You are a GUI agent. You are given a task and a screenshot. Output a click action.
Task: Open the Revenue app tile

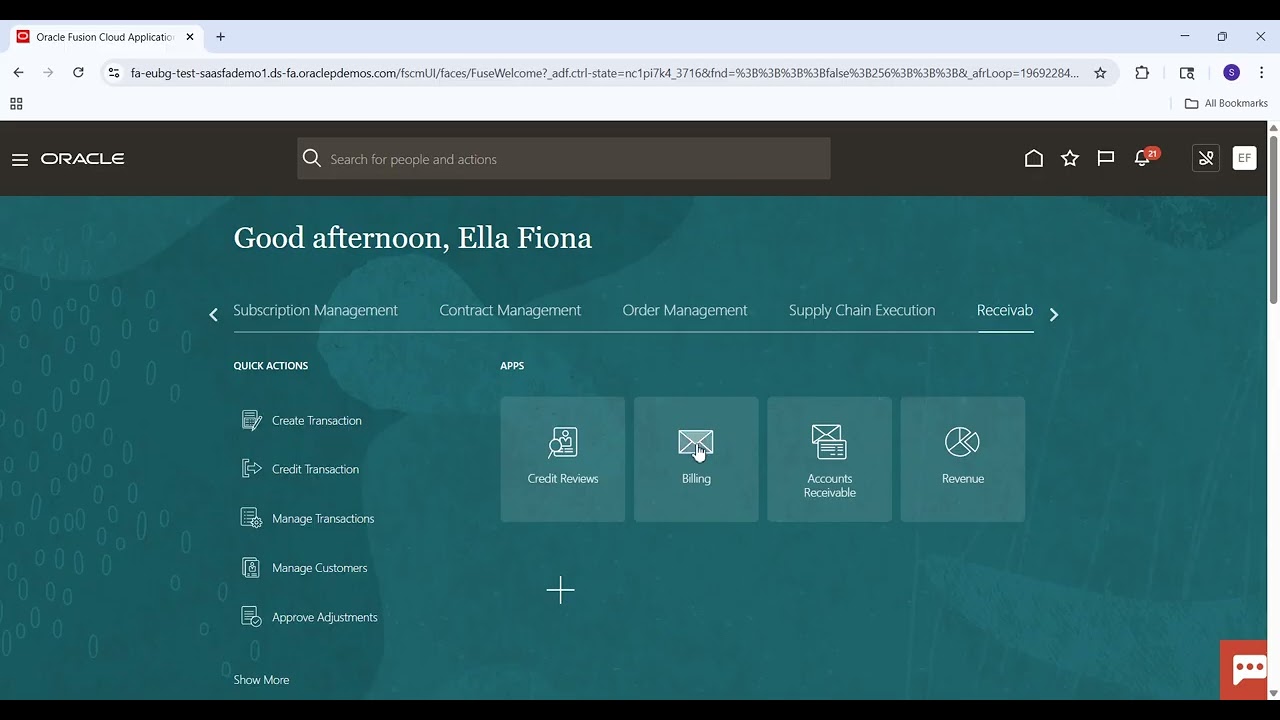point(963,459)
